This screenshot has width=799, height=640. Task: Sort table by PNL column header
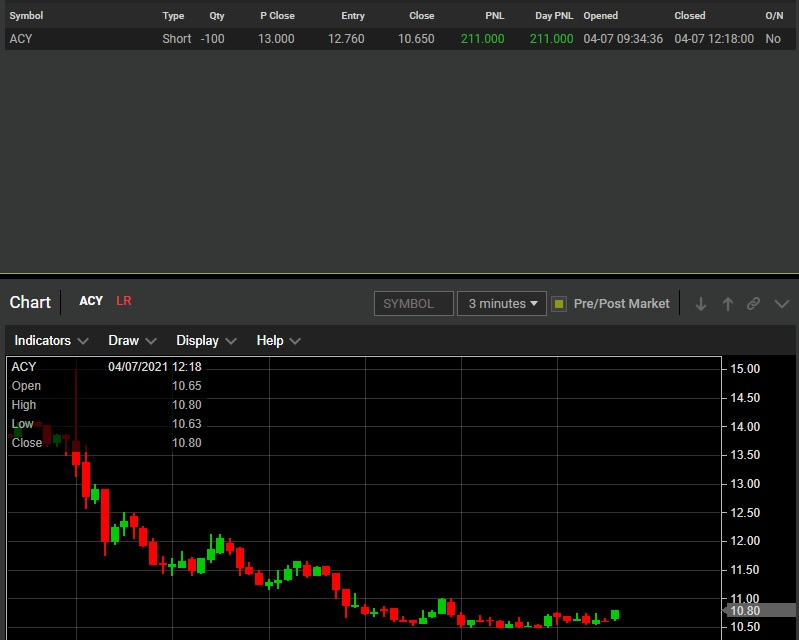click(495, 15)
